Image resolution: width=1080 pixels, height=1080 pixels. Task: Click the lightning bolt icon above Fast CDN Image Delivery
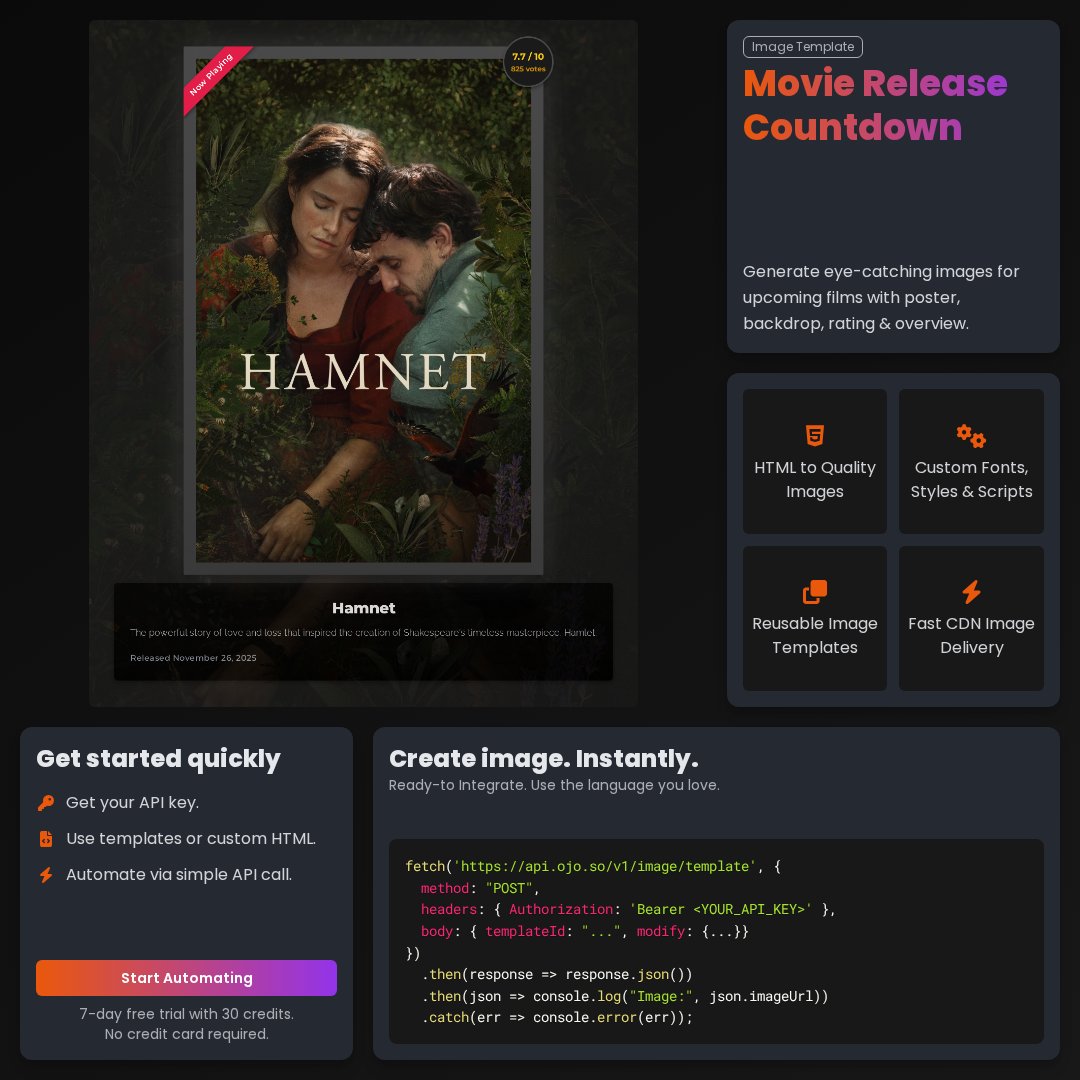point(970,592)
